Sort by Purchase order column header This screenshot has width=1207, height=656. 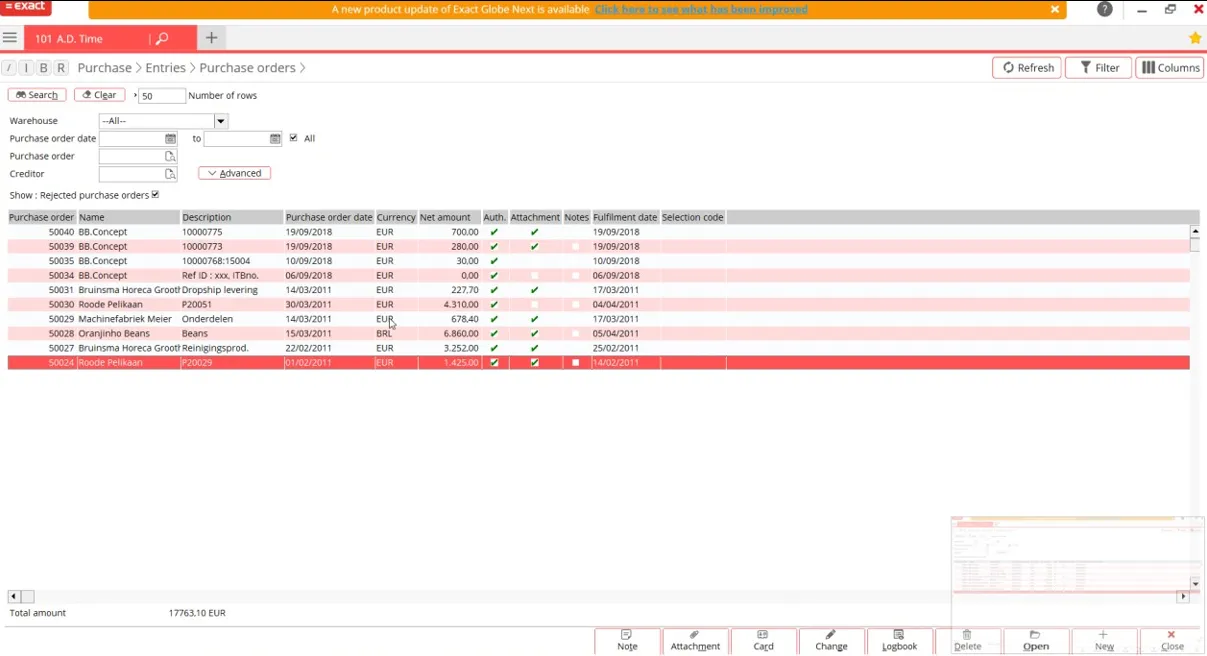tap(42, 217)
